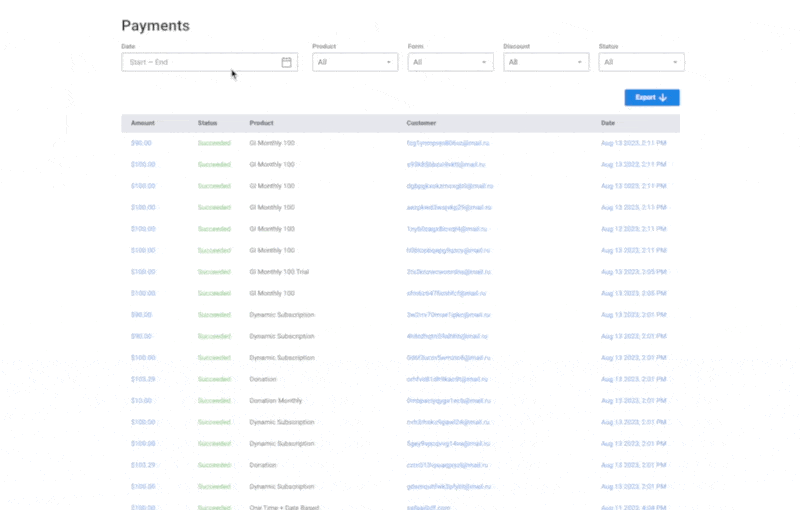Click the blue Export button
This screenshot has height=510, width=800.
[x=652, y=97]
